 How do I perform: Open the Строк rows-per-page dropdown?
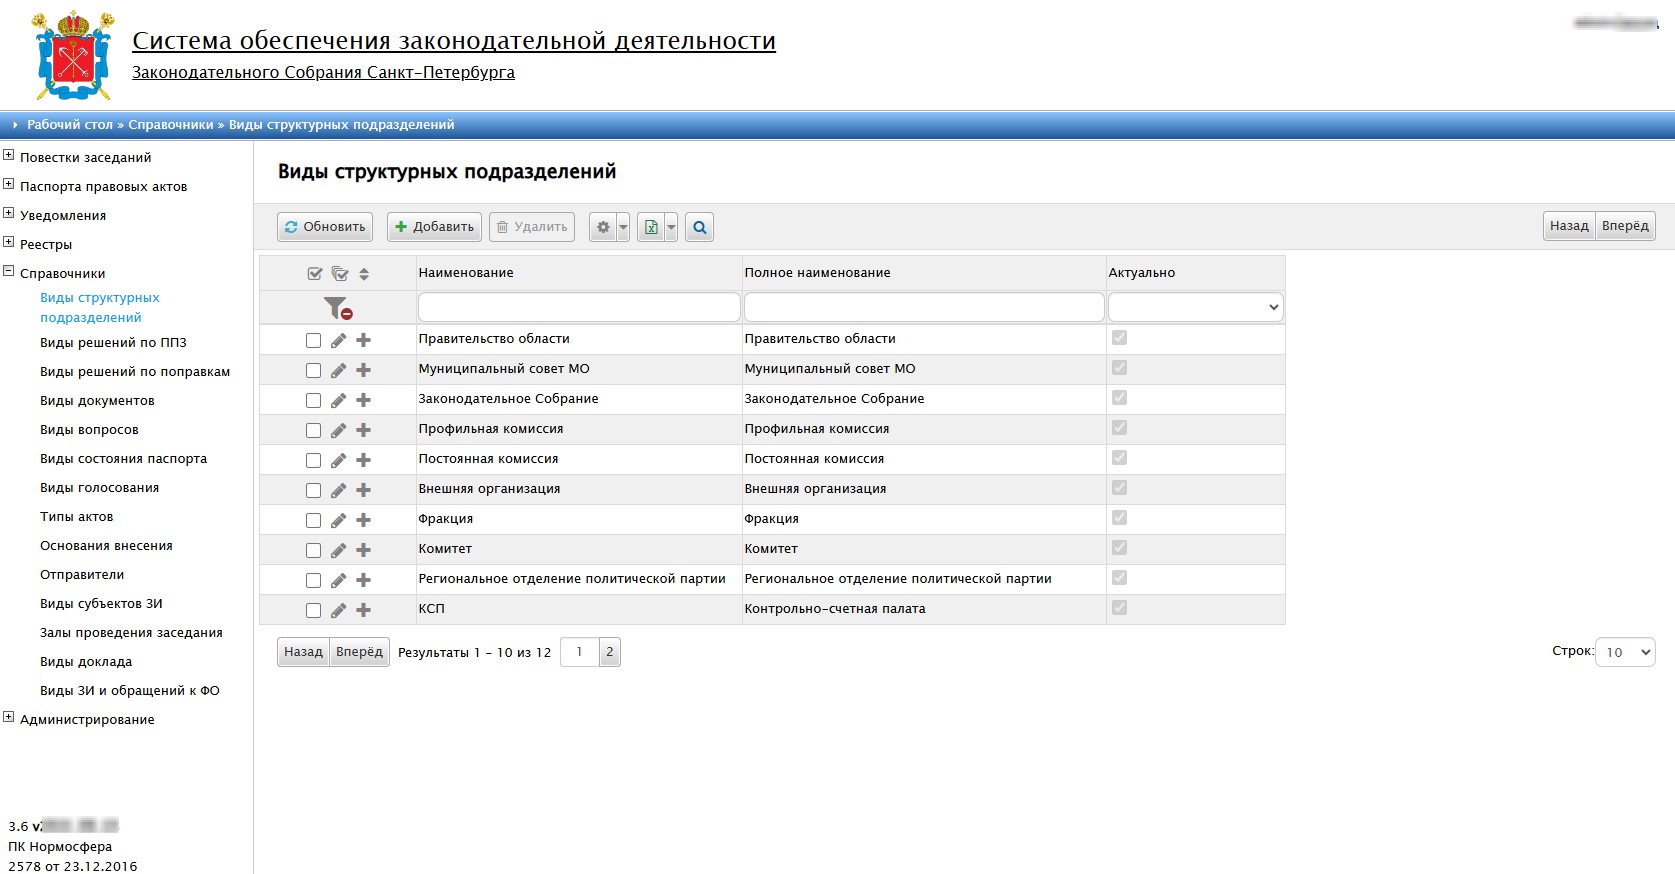[x=1624, y=652]
